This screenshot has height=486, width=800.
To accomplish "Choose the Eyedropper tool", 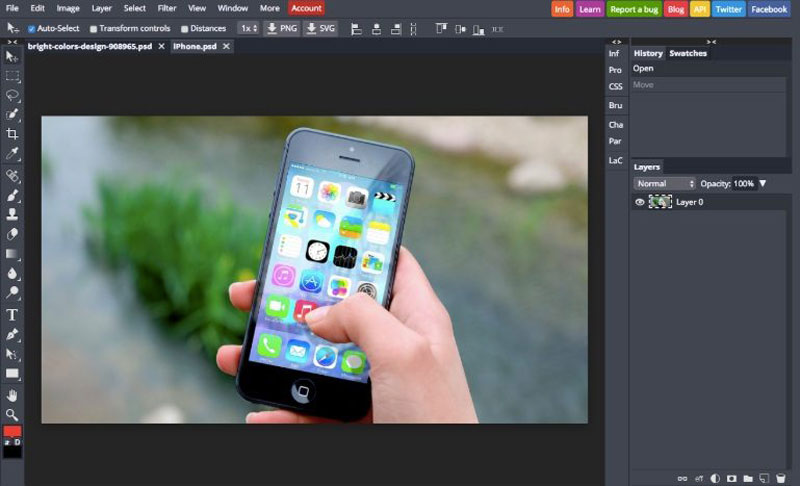I will (x=12, y=154).
